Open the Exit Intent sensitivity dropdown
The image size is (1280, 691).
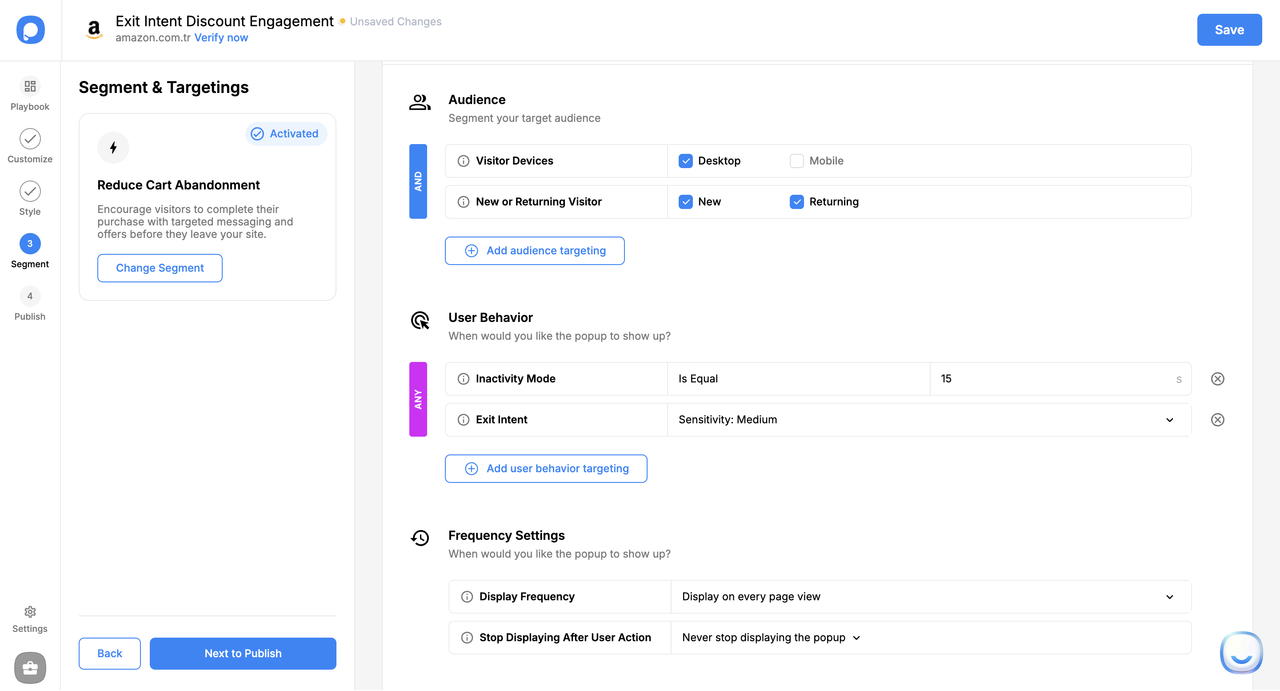point(929,420)
